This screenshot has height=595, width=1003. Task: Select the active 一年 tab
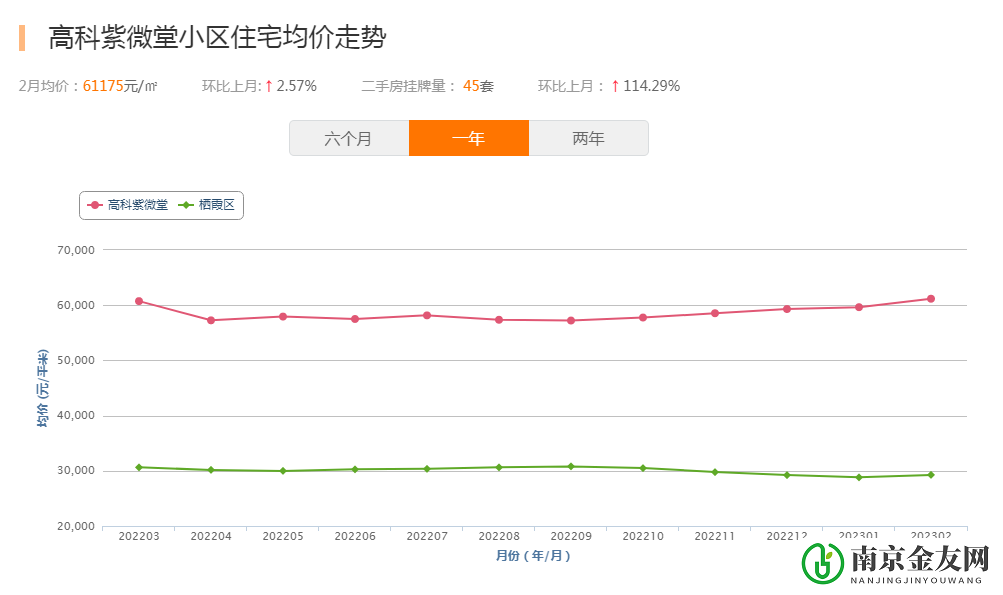[469, 138]
